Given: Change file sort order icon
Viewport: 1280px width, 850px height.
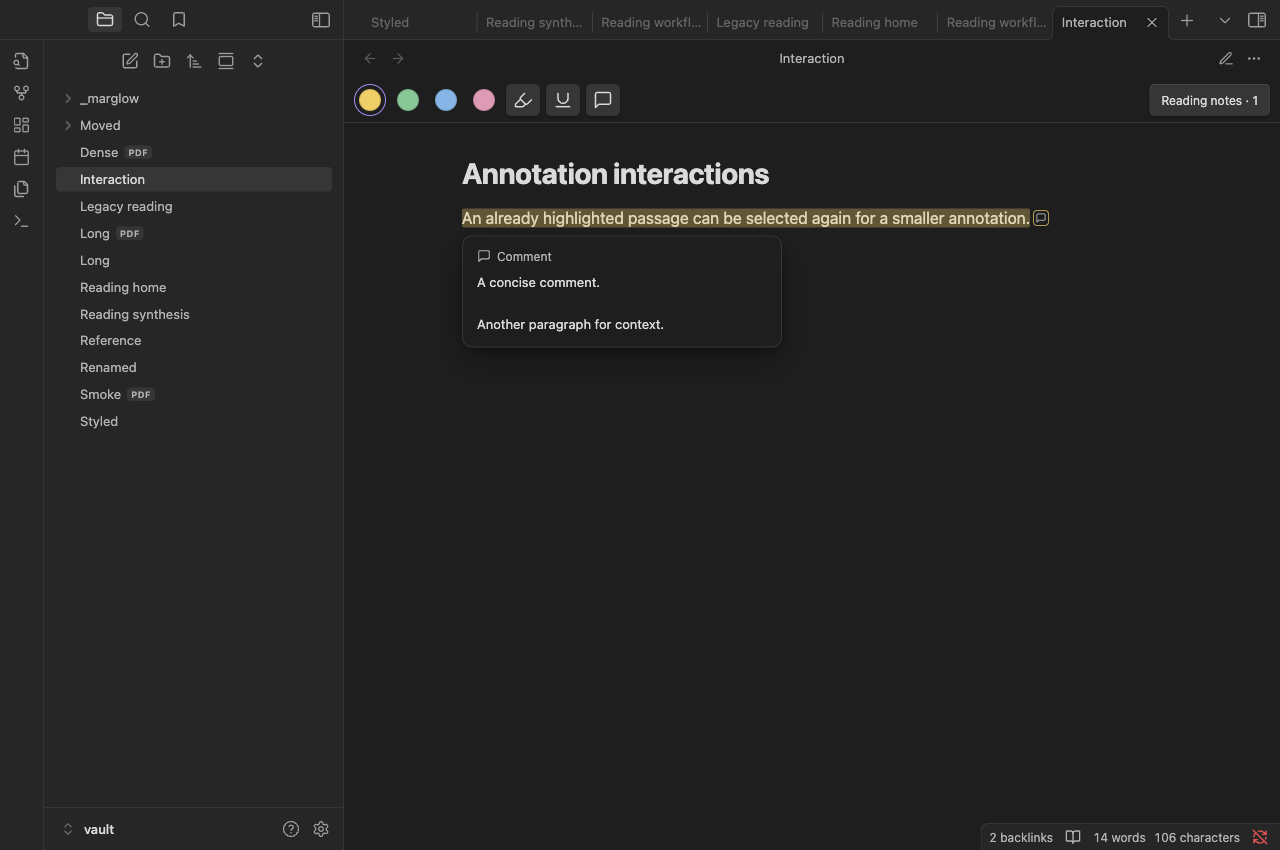Looking at the screenshot, I should (194, 61).
